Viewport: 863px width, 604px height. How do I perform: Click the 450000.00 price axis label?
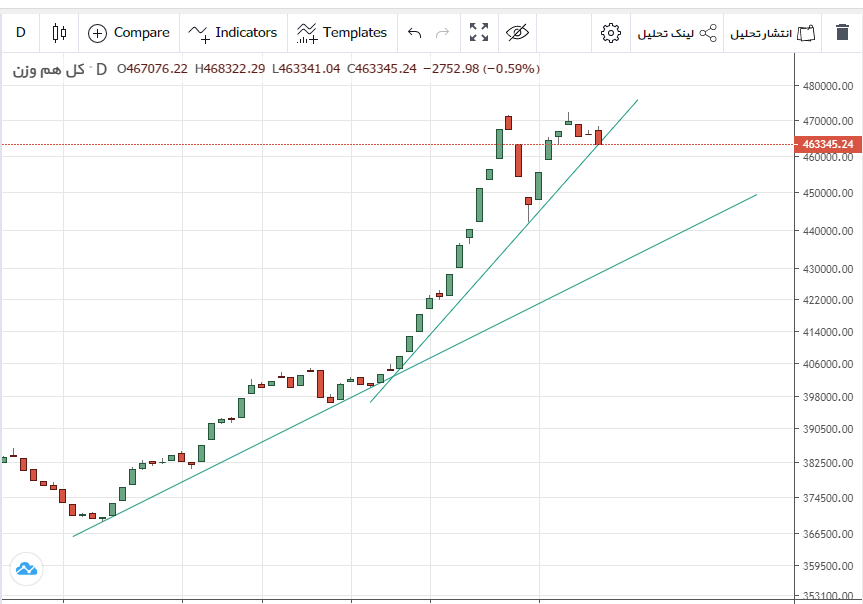pos(828,193)
